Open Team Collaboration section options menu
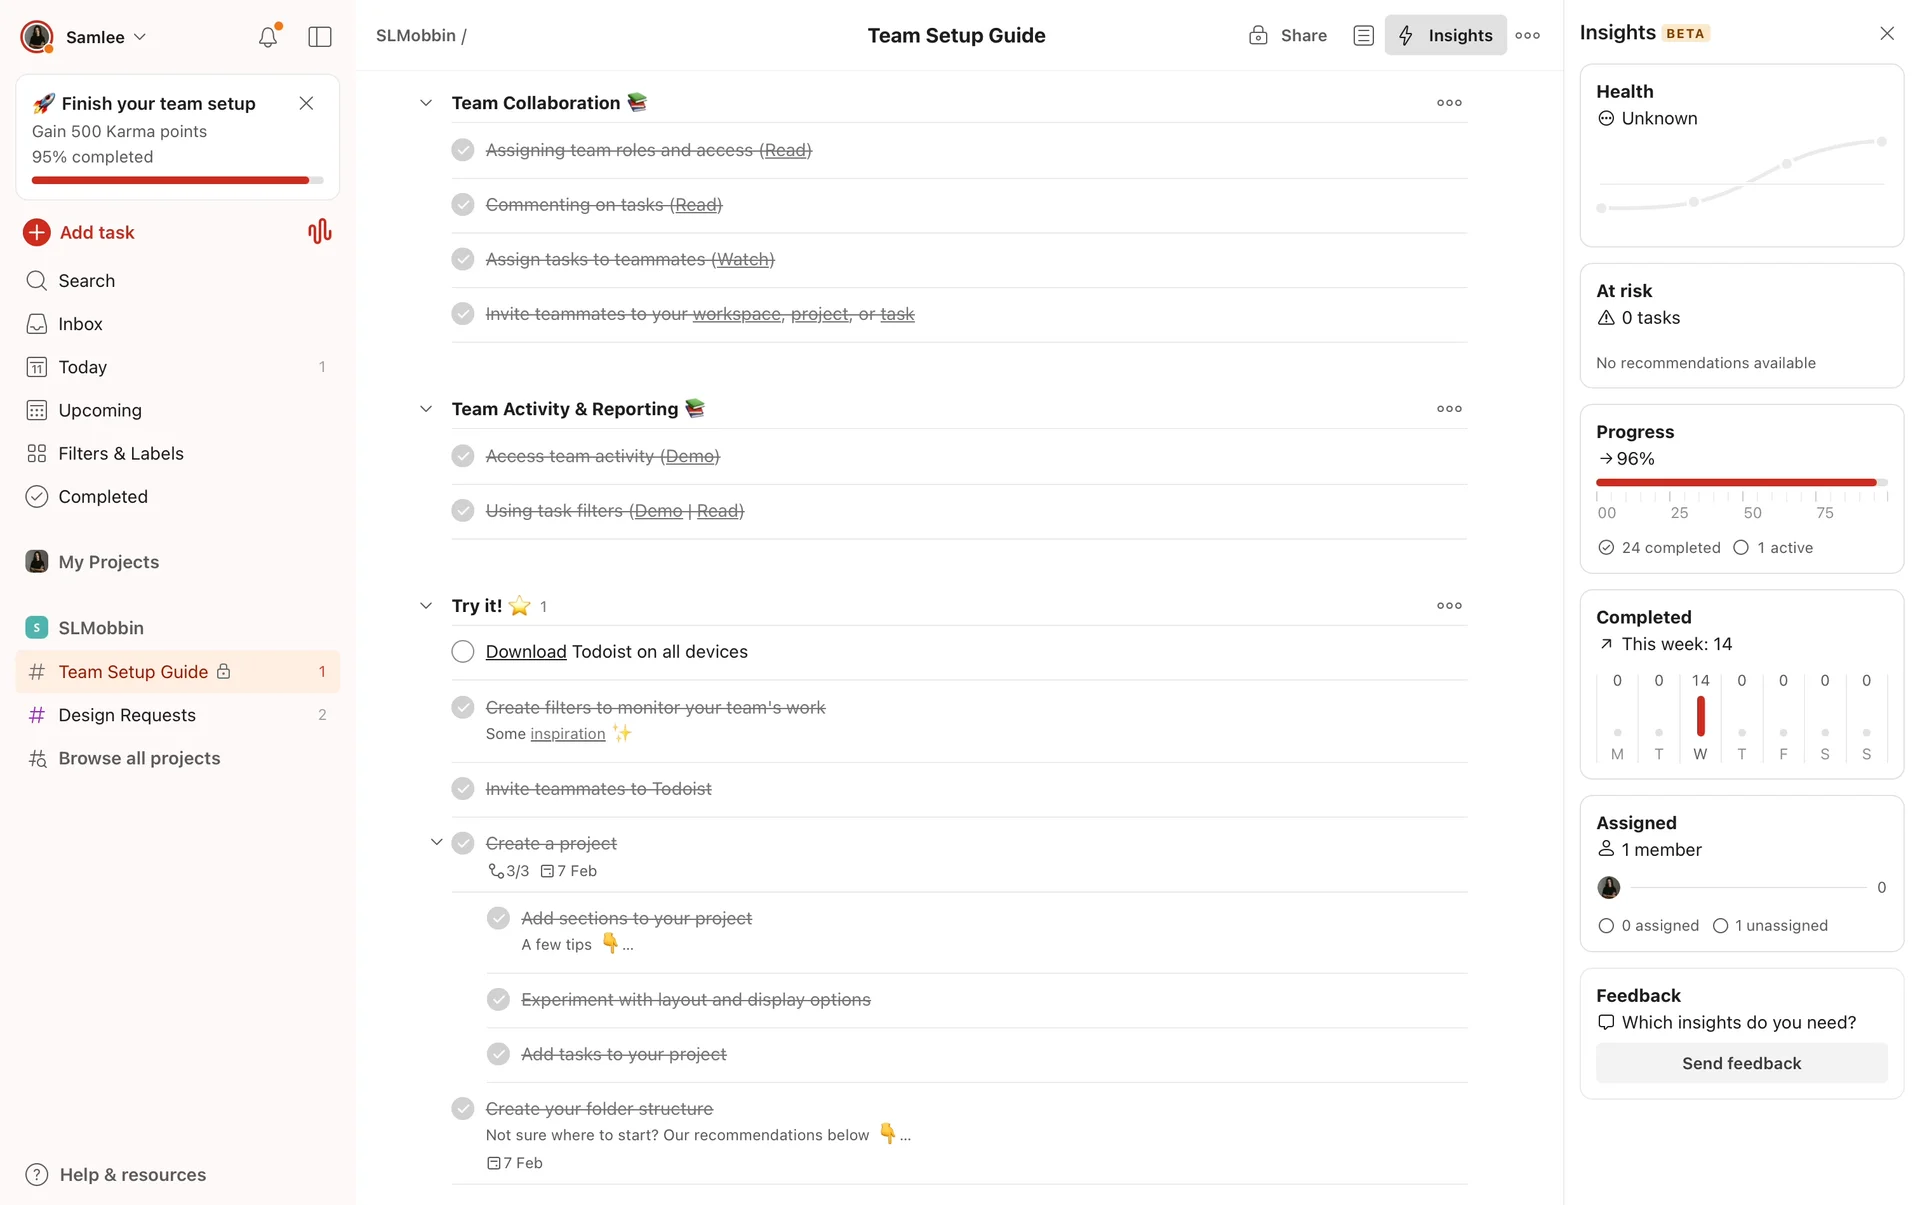1920x1205 pixels. click(1449, 103)
